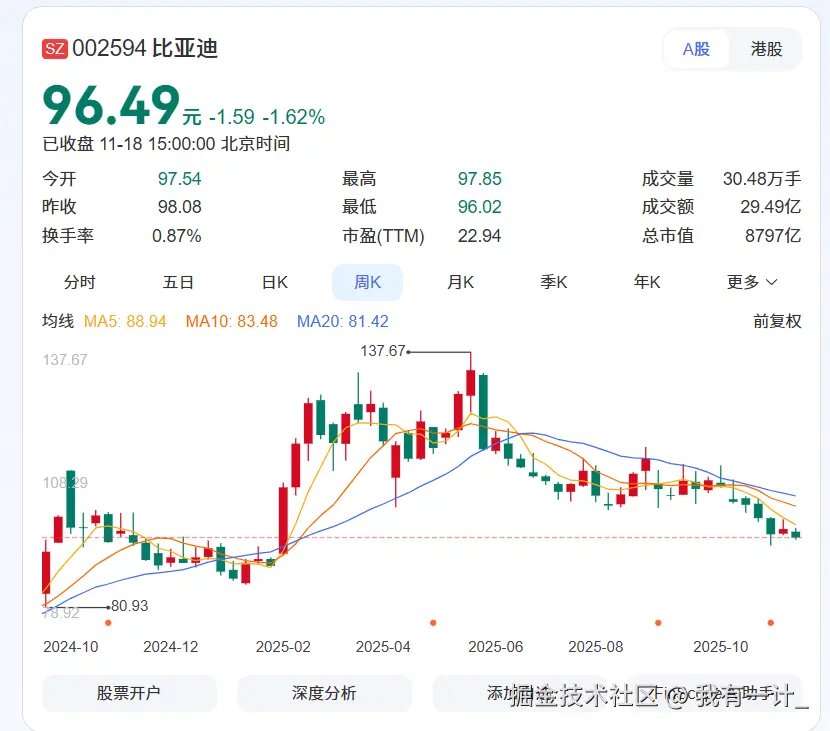Select the A股 market tab
The image size is (830, 731).
[697, 49]
